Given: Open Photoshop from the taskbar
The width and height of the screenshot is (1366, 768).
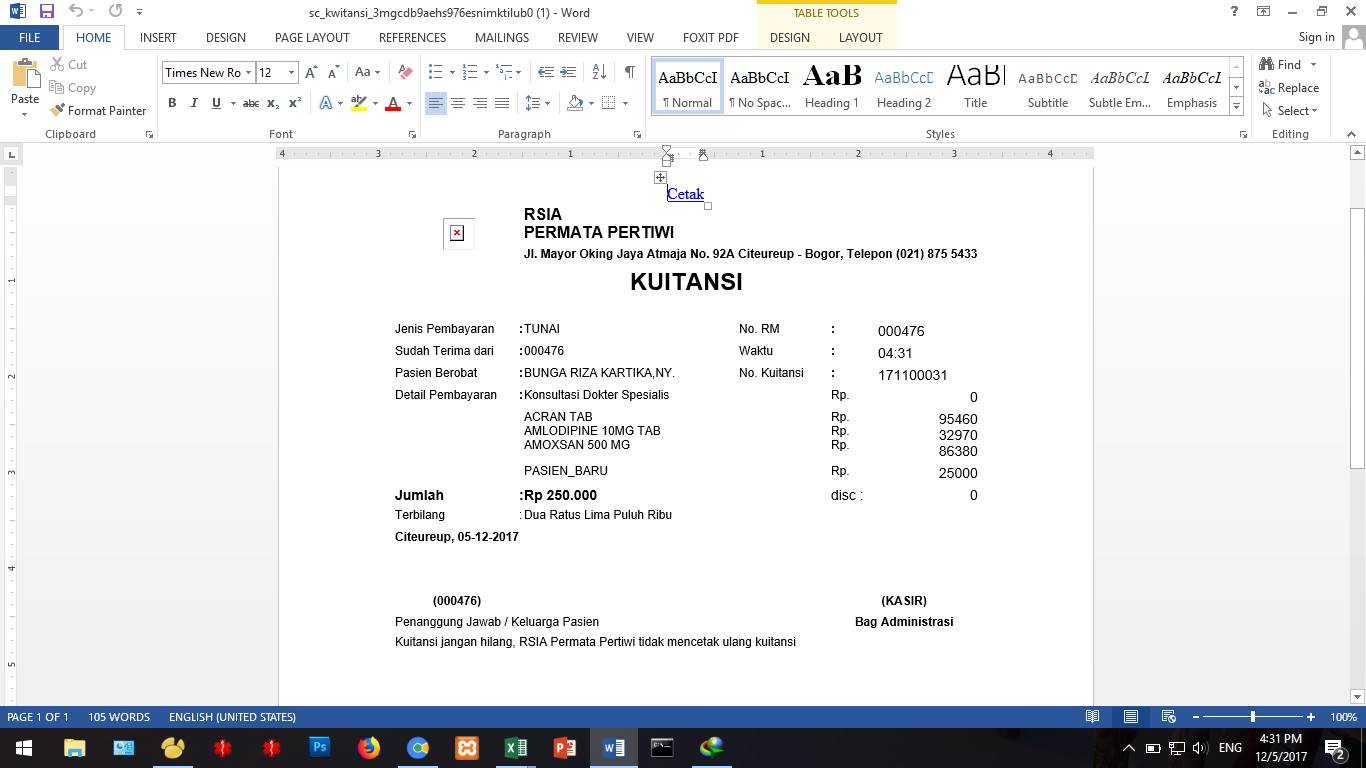Looking at the screenshot, I should pyautogui.click(x=320, y=747).
